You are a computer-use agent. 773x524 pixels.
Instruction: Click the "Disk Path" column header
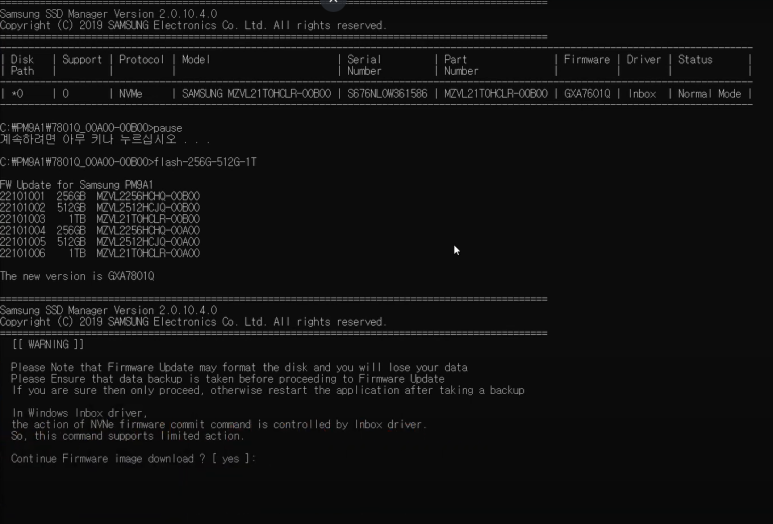click(x=22, y=65)
